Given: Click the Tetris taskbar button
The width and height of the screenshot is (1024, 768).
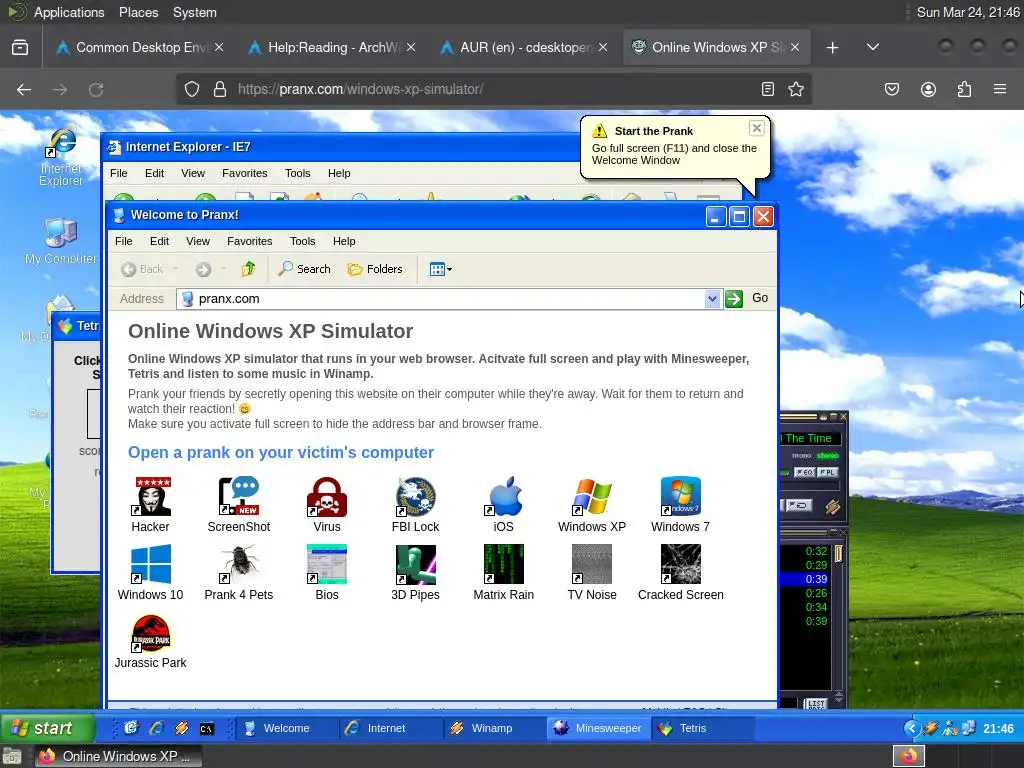Looking at the screenshot, I should [x=703, y=728].
